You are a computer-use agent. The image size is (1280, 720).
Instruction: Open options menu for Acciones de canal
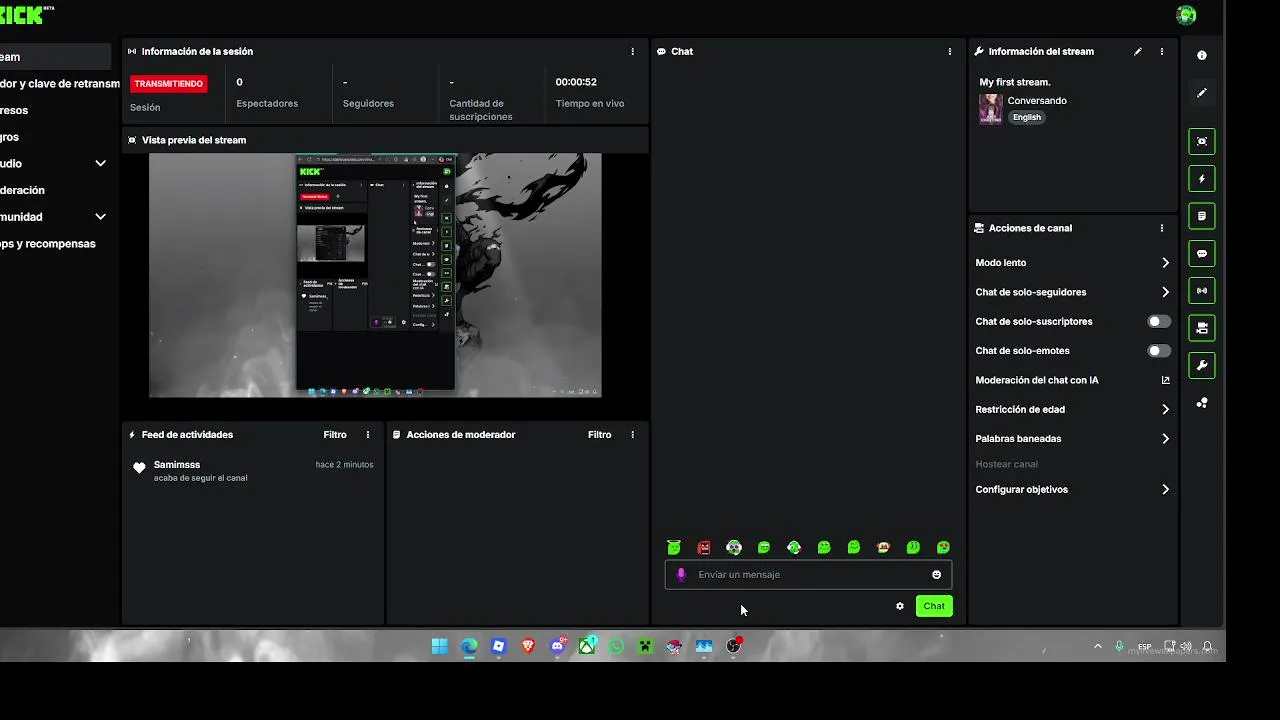tap(1162, 228)
